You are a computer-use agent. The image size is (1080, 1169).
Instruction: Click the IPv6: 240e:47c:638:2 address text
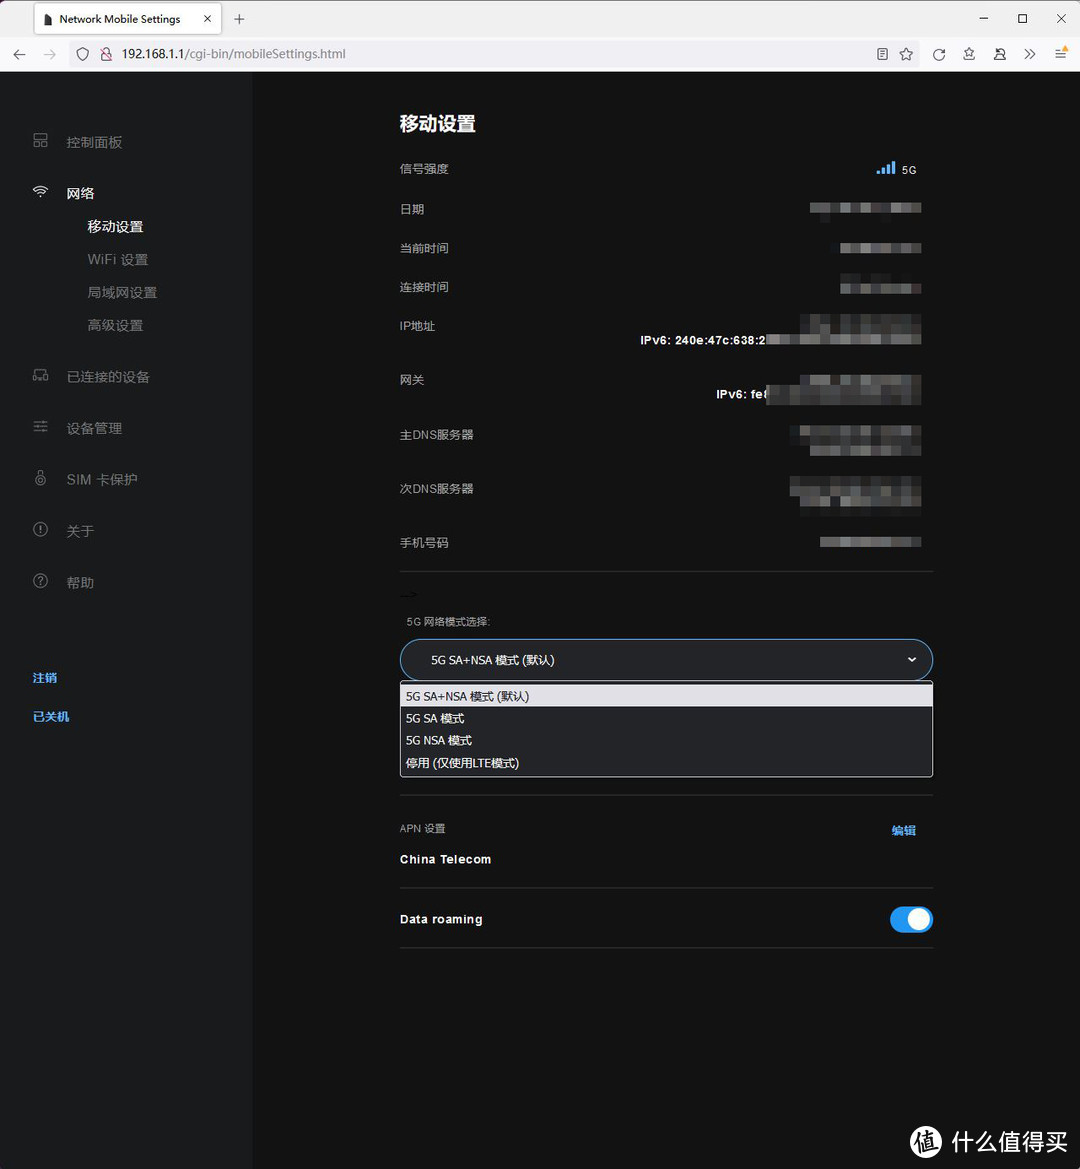703,340
